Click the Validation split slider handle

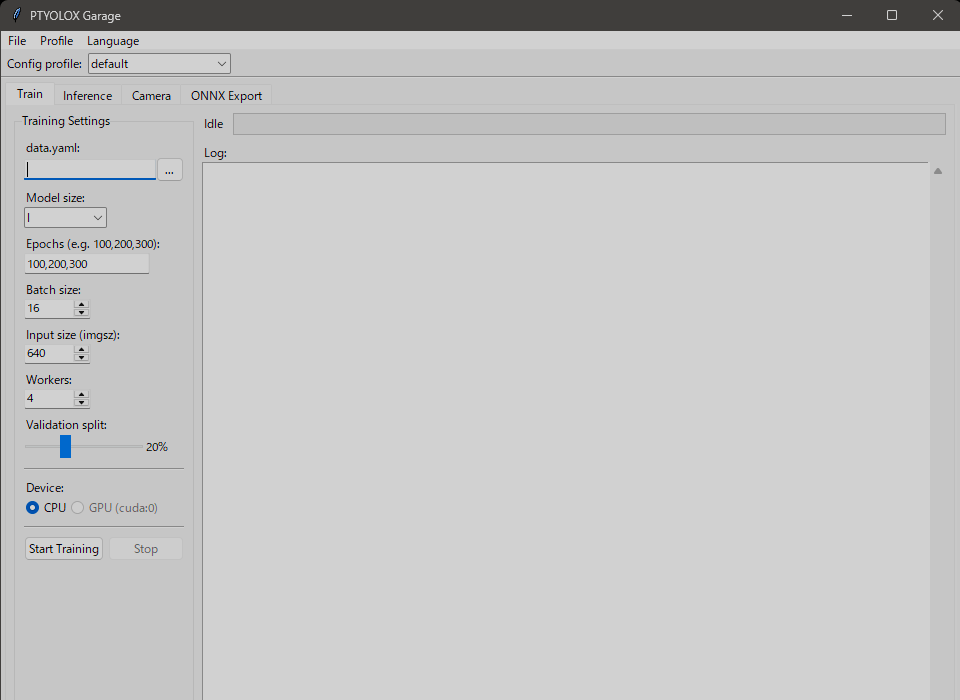[x=66, y=446]
